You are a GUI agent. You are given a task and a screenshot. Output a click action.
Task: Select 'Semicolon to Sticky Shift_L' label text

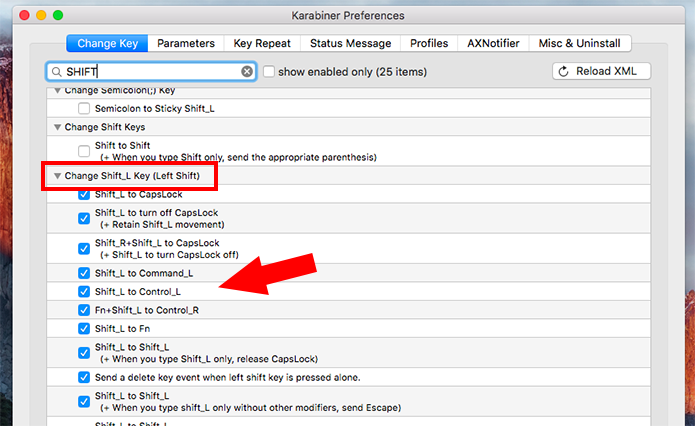point(154,109)
